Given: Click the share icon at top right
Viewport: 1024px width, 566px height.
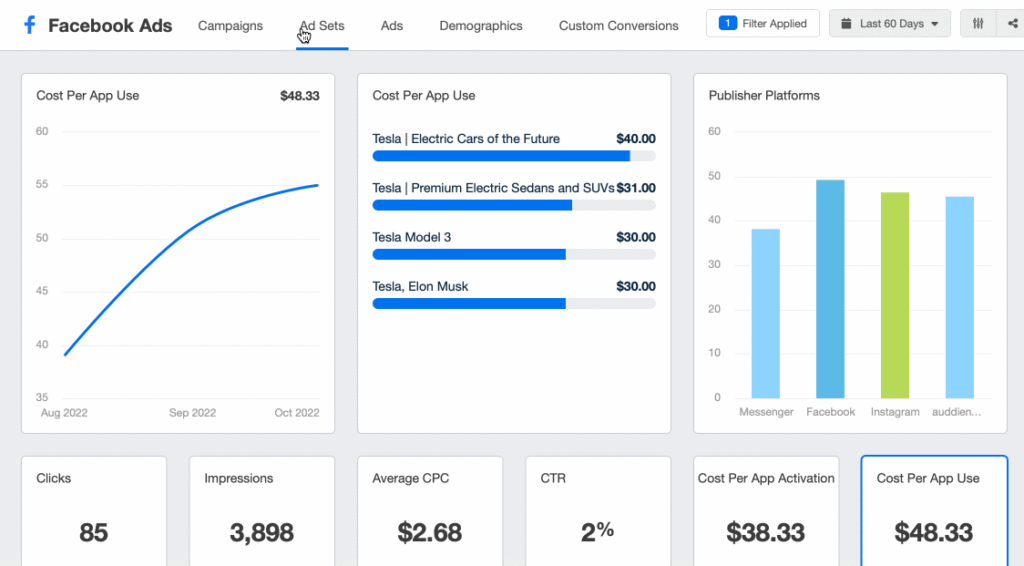Looking at the screenshot, I should (x=1012, y=24).
